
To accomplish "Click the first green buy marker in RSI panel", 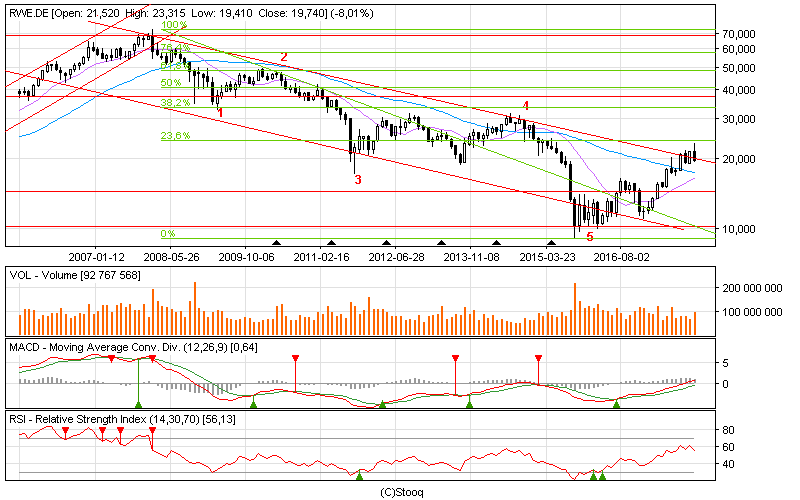I will pos(359,476).
